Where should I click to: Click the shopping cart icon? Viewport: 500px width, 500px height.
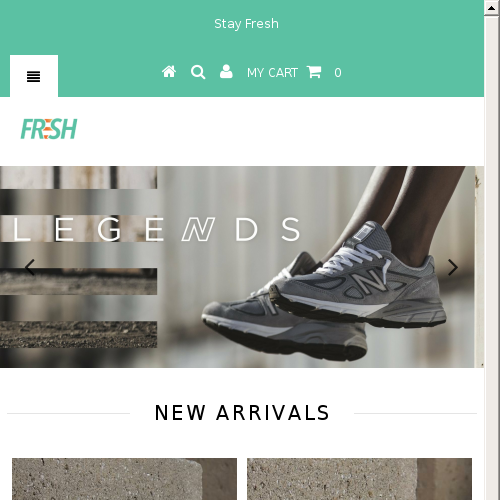314,72
